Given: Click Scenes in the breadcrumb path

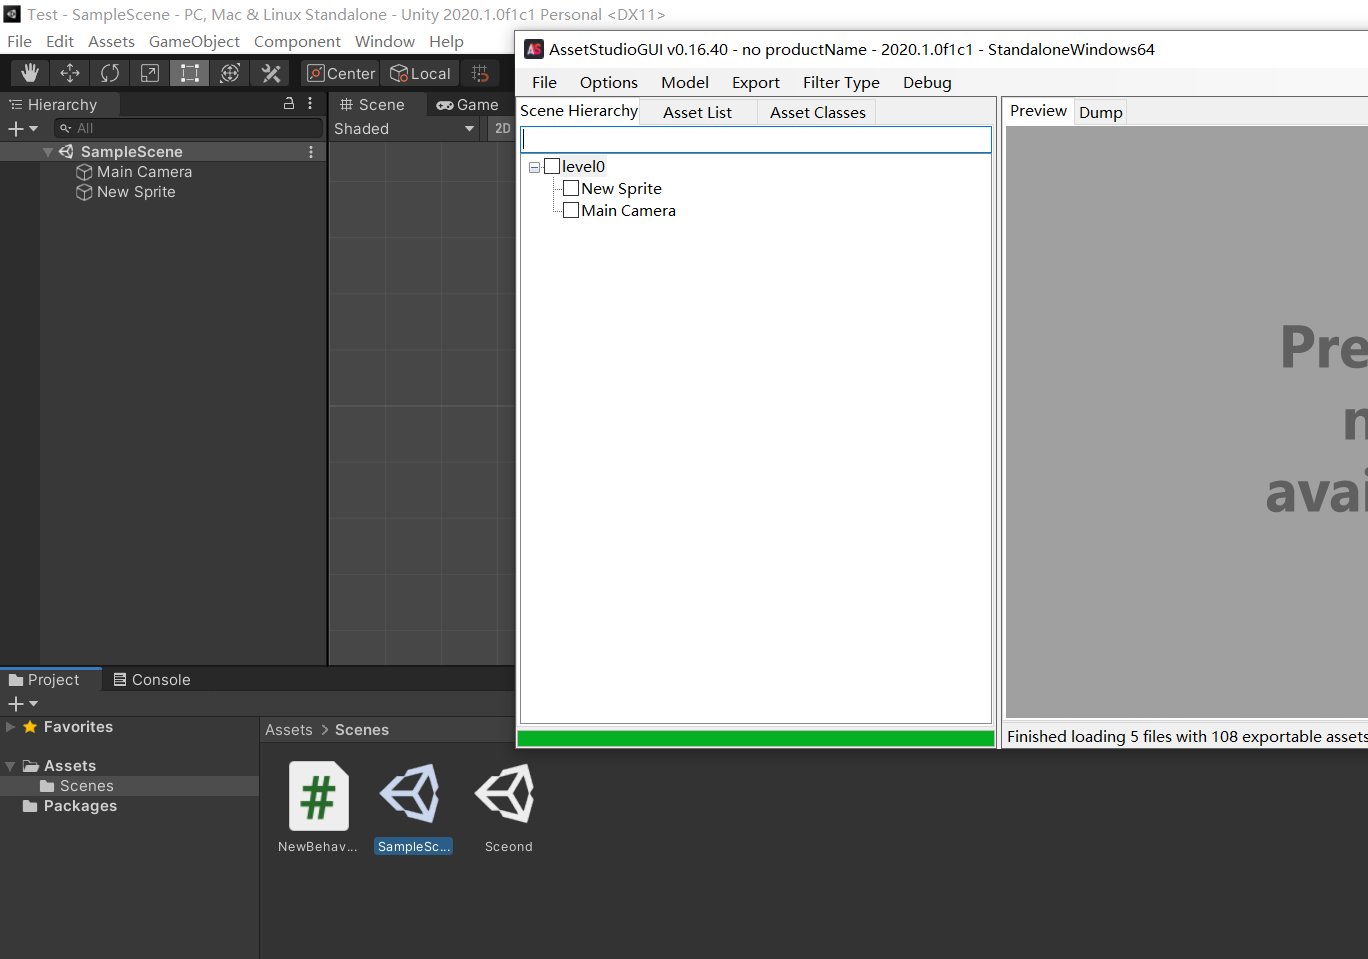Looking at the screenshot, I should pyautogui.click(x=362, y=730).
